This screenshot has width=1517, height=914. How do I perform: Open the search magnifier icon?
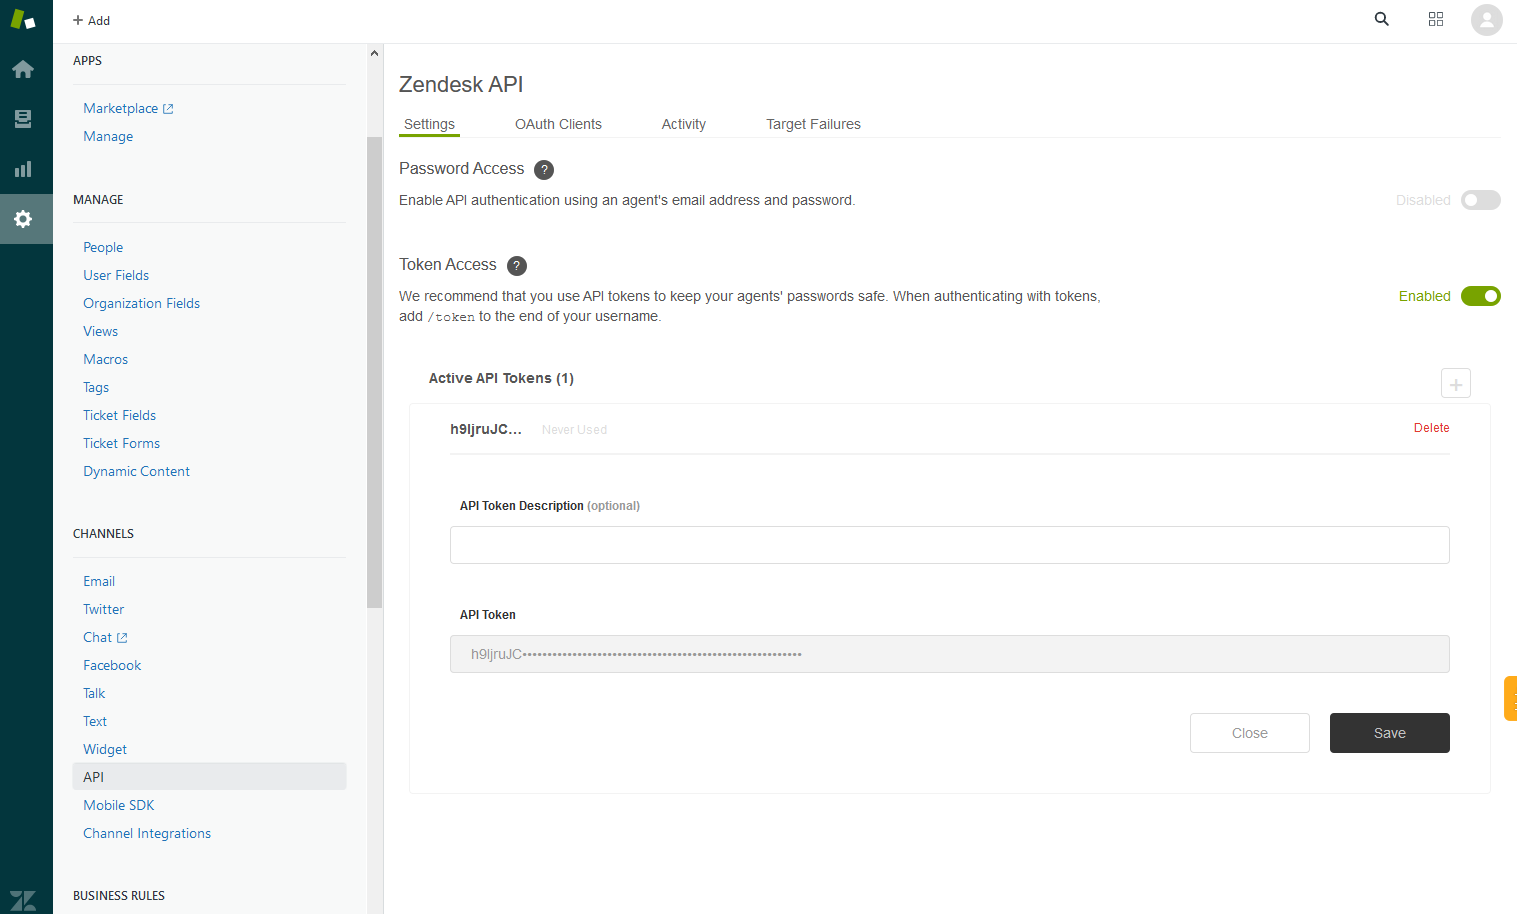[x=1382, y=19]
